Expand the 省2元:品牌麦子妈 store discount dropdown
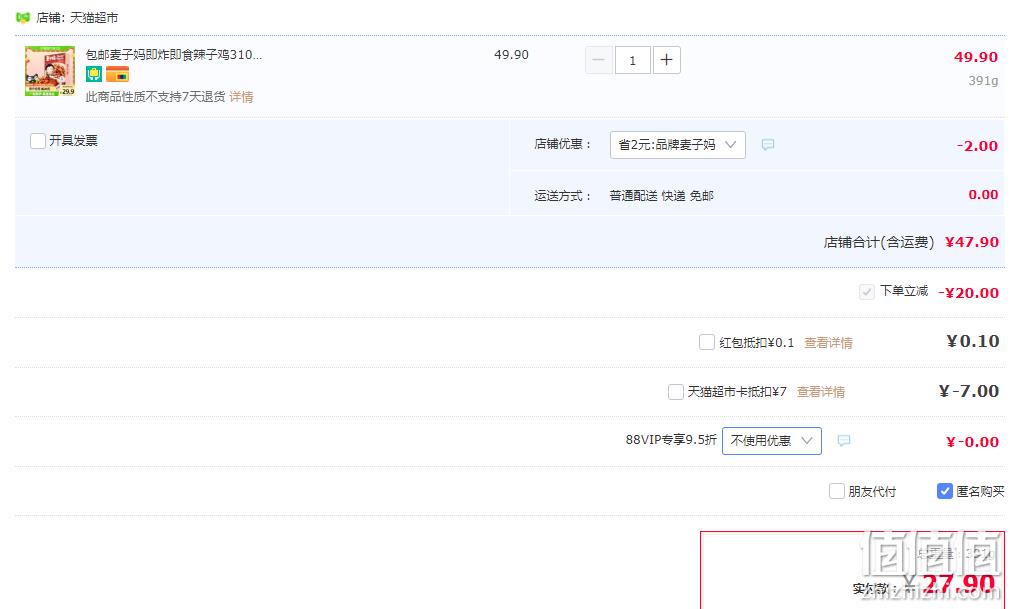 pyautogui.click(x=678, y=145)
